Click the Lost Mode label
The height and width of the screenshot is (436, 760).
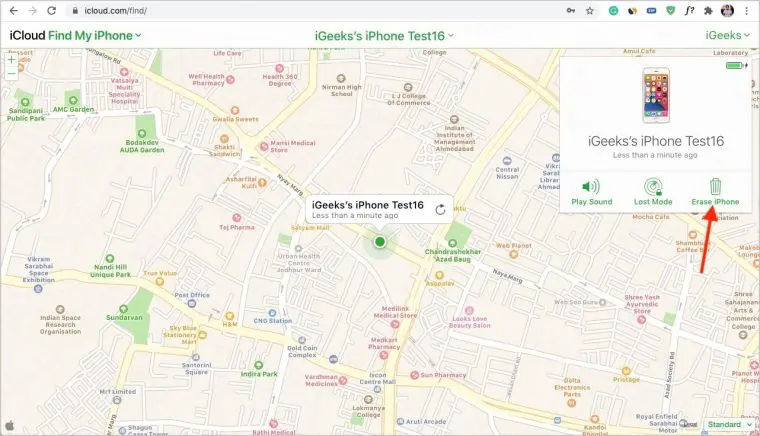pyautogui.click(x=653, y=202)
